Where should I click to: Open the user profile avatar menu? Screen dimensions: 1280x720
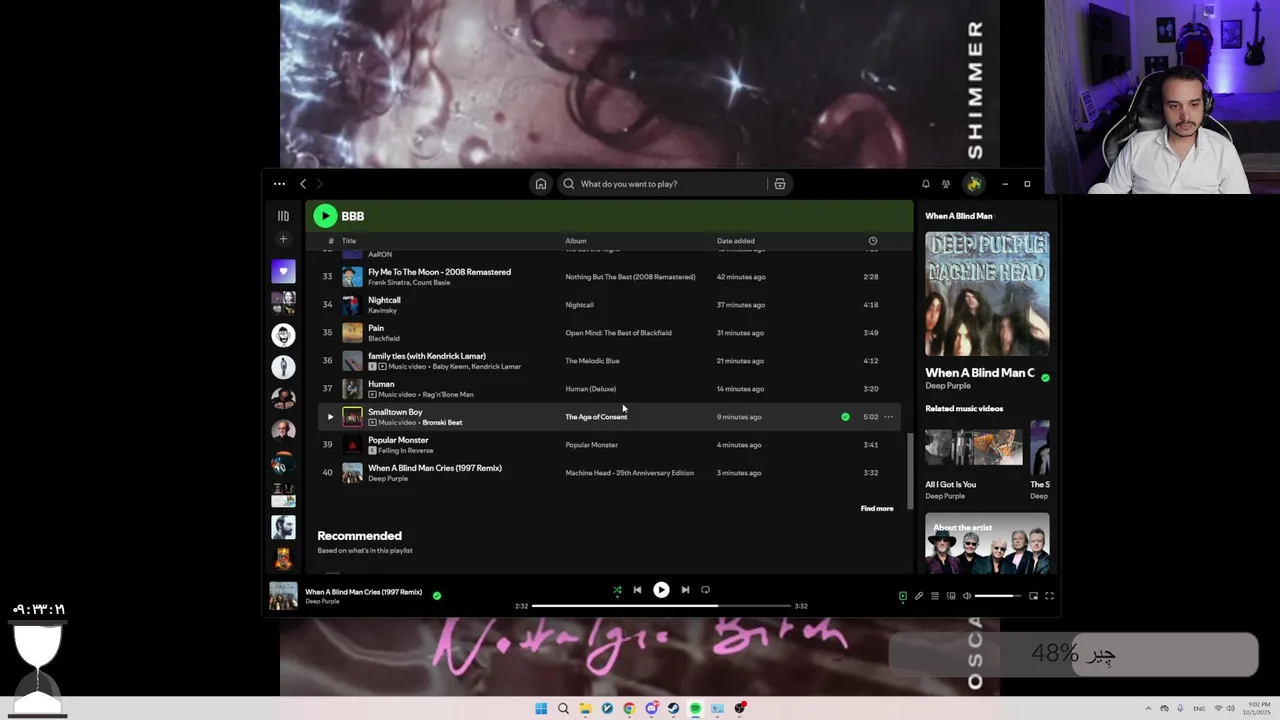point(974,184)
